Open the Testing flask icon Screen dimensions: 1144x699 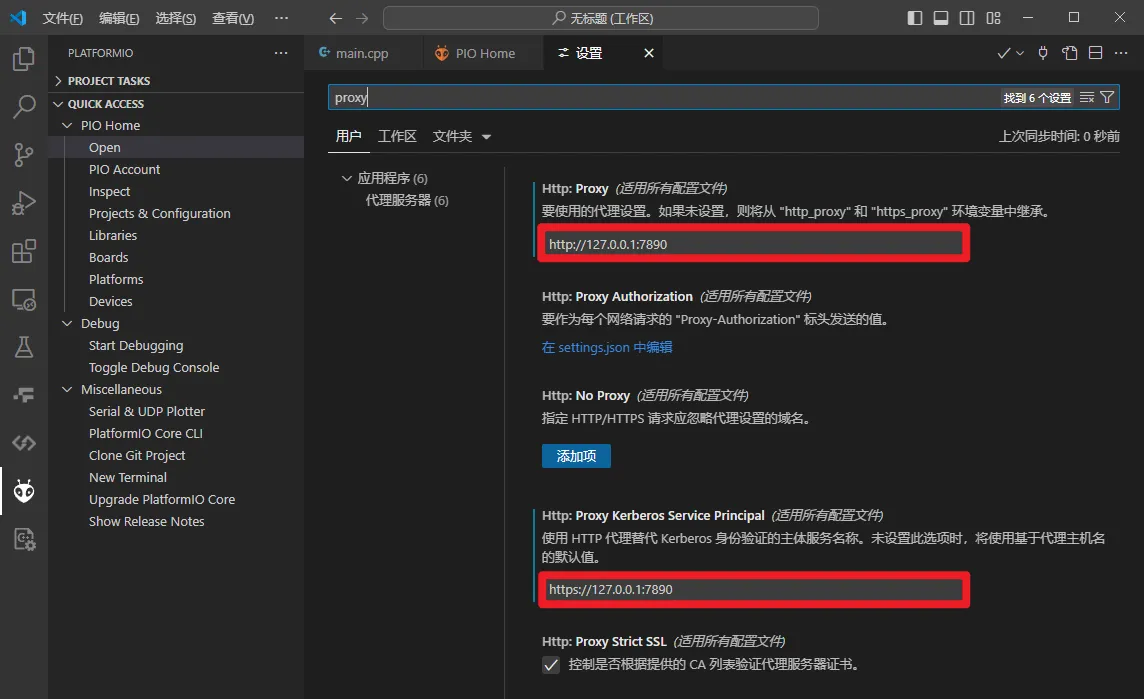click(x=24, y=347)
